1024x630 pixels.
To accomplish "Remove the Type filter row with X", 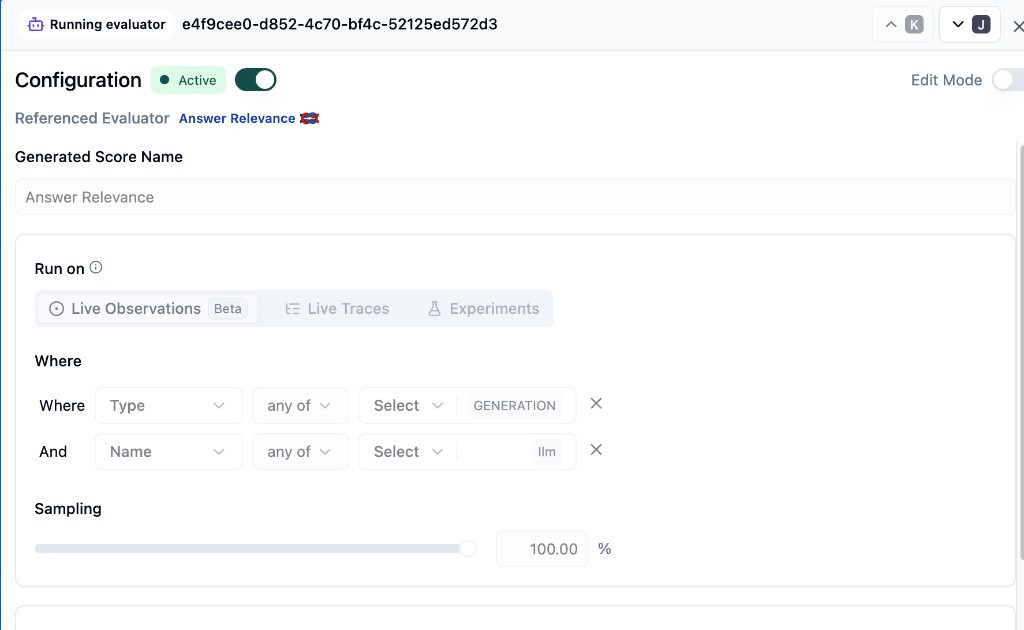I will coord(596,404).
